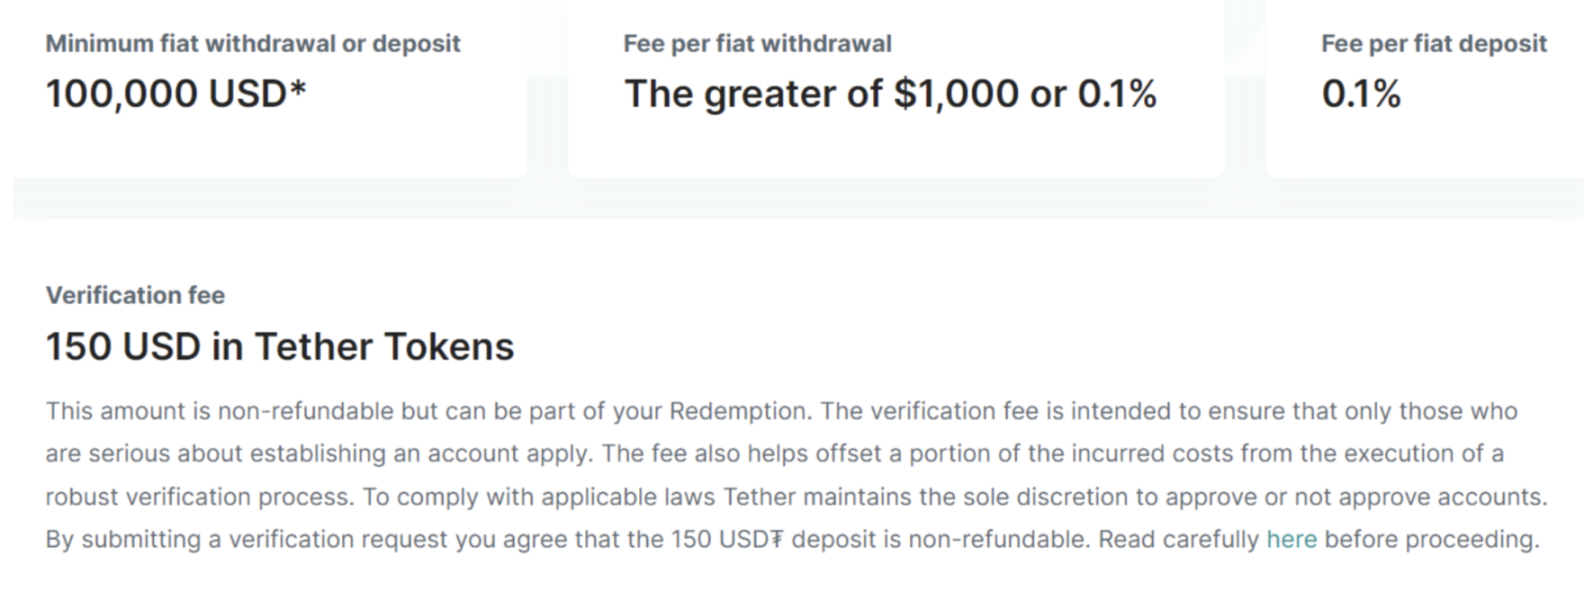Click the "Fee per fiat deposit" label

point(1433,44)
